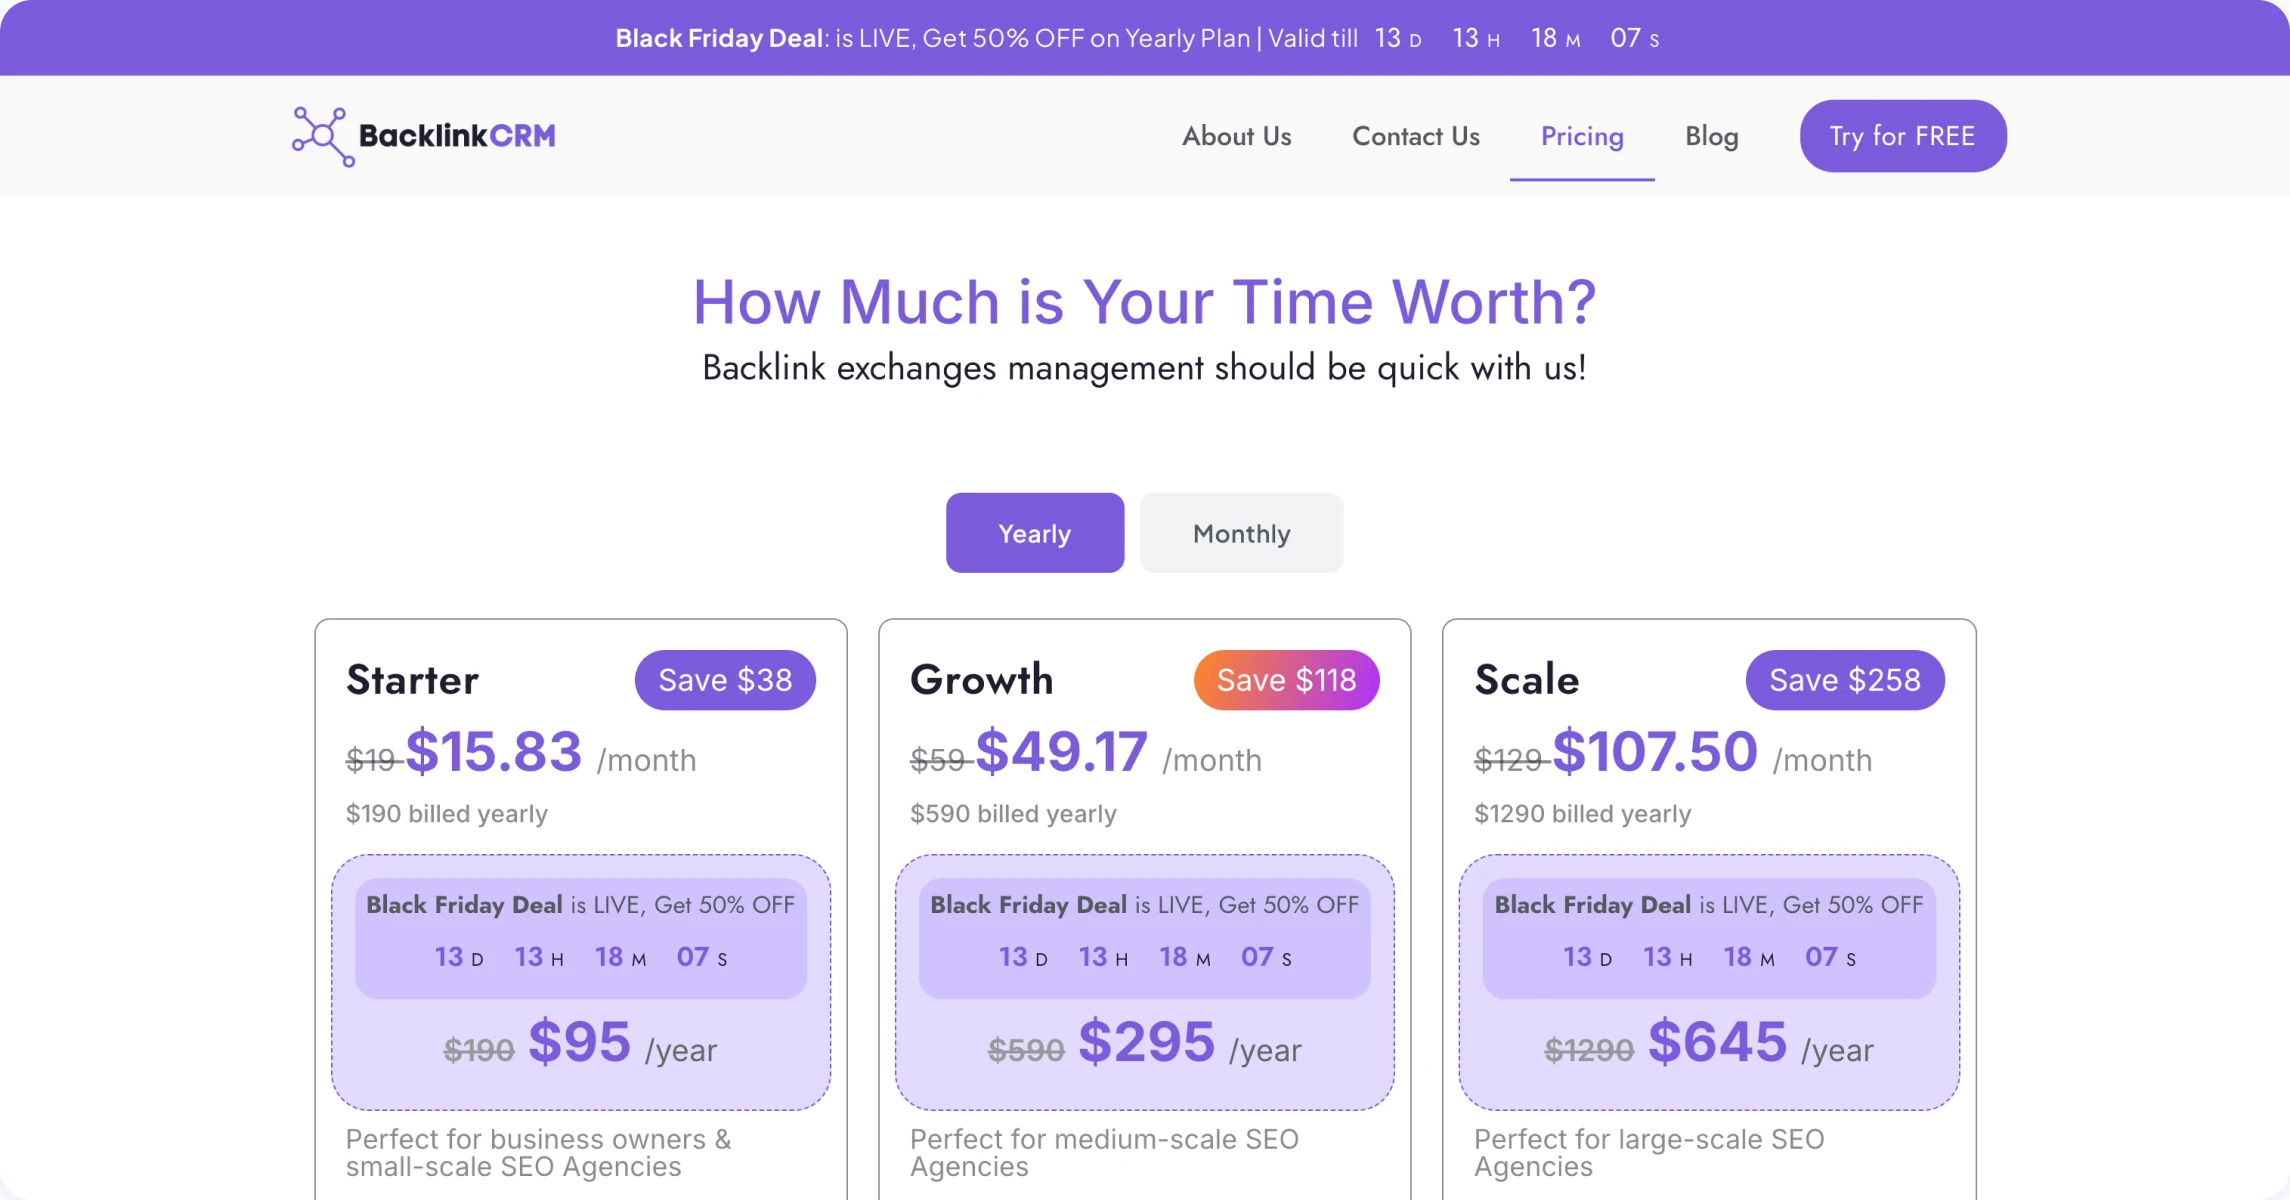
Task: Click the Growth plan title
Action: pos(981,680)
